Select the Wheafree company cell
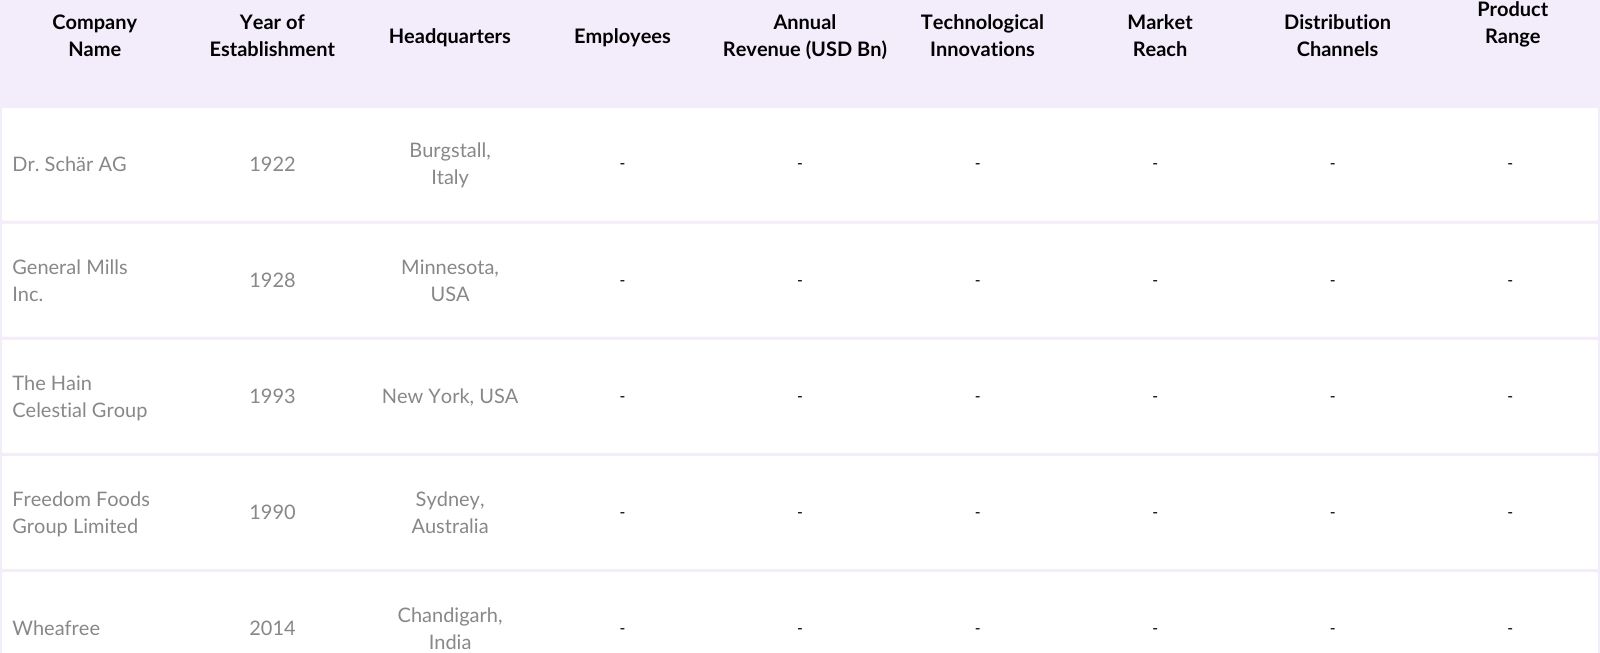 pyautogui.click(x=56, y=628)
